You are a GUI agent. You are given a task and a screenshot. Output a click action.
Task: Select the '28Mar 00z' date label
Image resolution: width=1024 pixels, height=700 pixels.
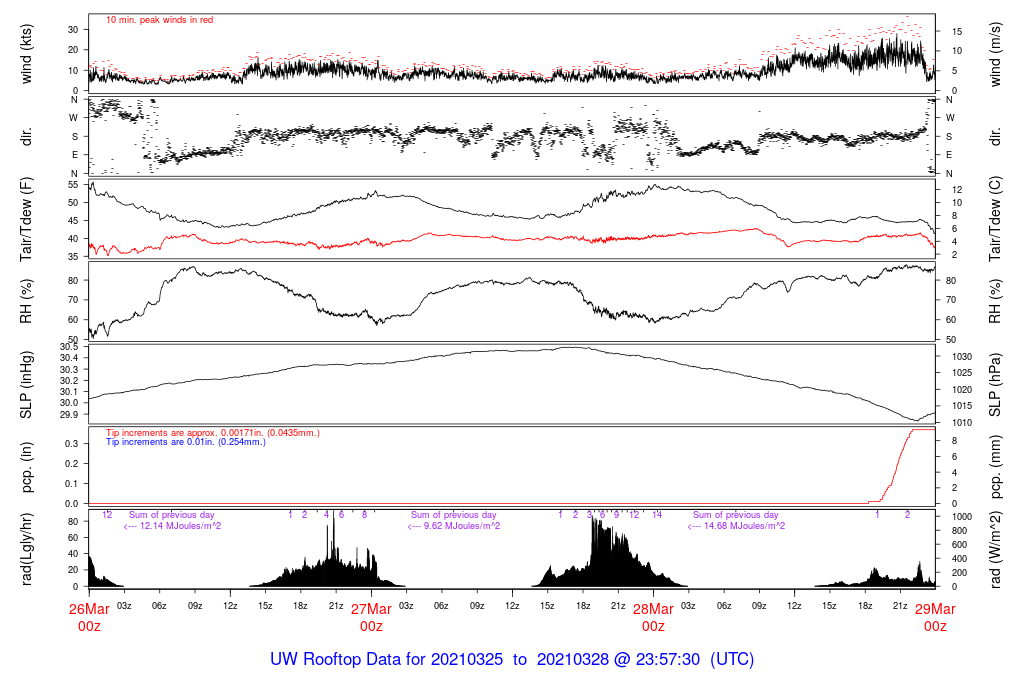pos(653,618)
